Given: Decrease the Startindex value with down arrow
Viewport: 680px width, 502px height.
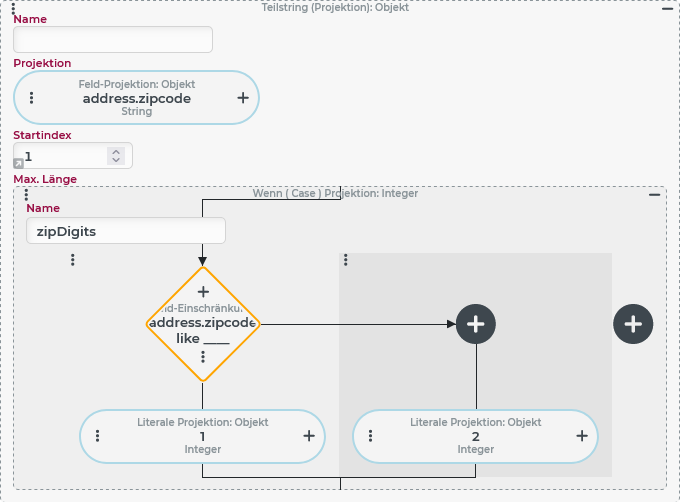Looking at the screenshot, I should coord(116,160).
